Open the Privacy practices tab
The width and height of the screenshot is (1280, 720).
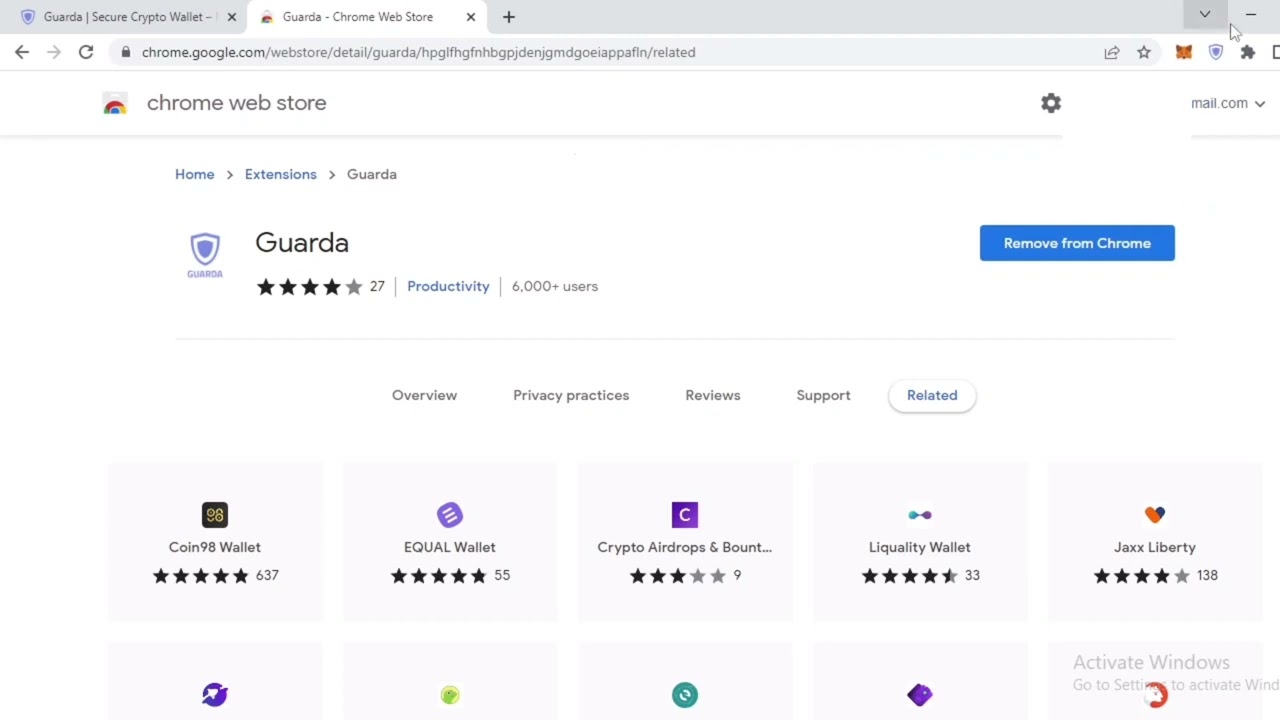571,395
